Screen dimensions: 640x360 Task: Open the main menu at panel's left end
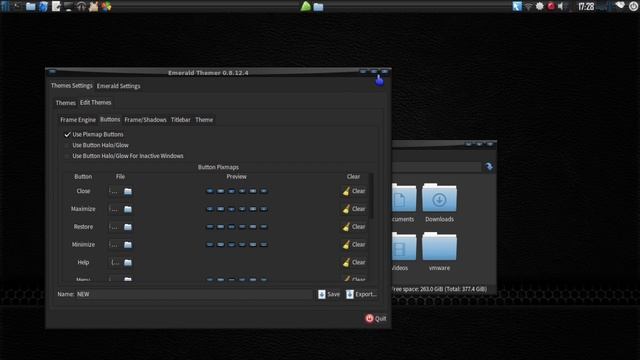tap(5, 6)
